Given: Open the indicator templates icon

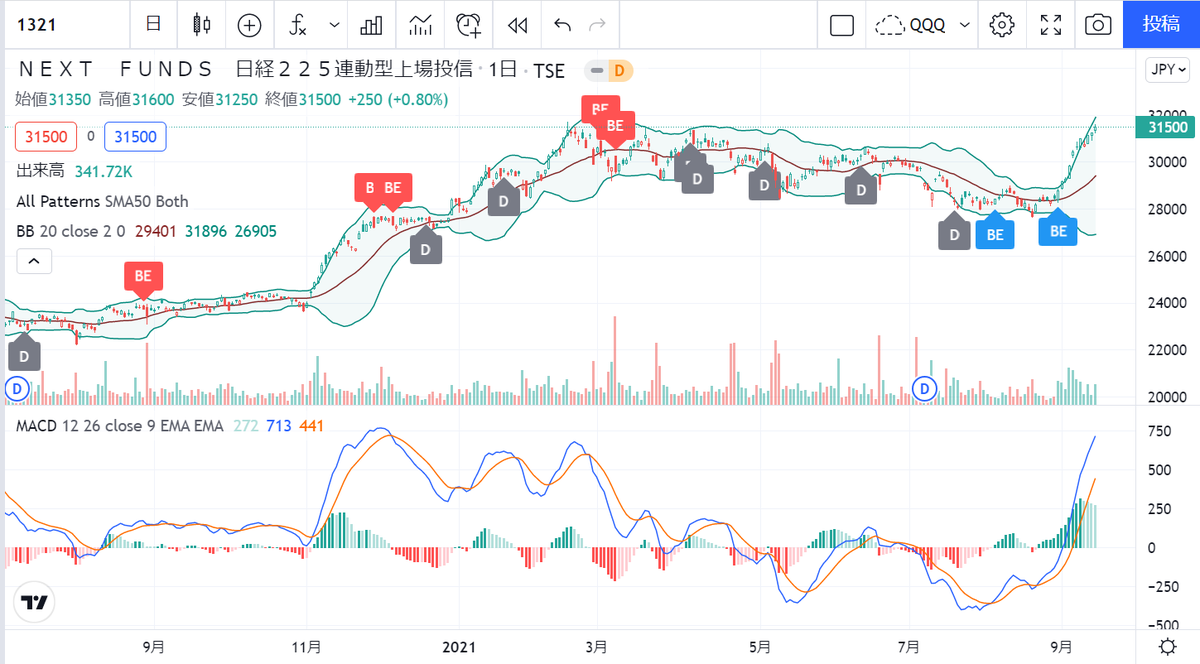Looking at the screenshot, I should (x=420, y=24).
